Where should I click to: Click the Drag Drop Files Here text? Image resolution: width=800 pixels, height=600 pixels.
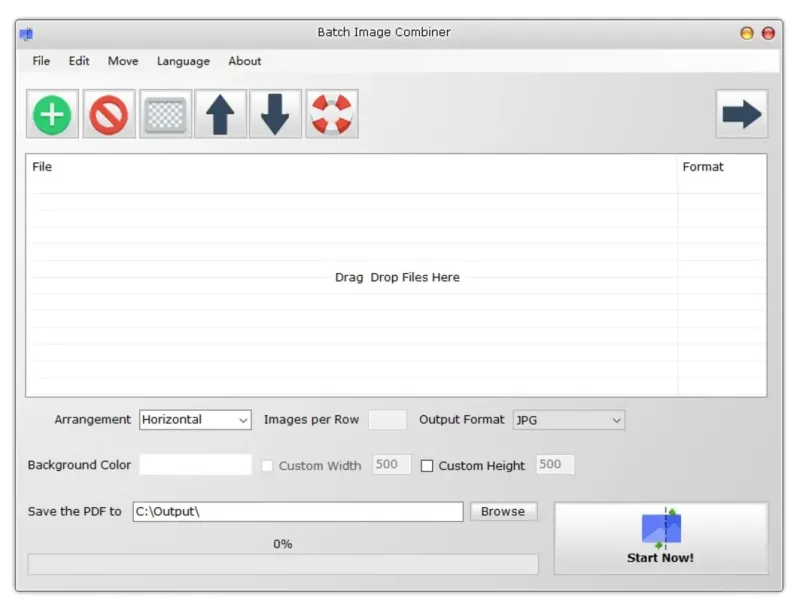tap(397, 278)
